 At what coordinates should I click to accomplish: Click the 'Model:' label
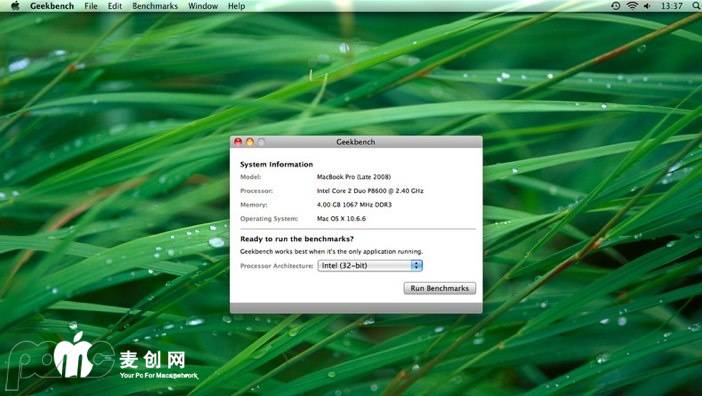pyautogui.click(x=250, y=177)
